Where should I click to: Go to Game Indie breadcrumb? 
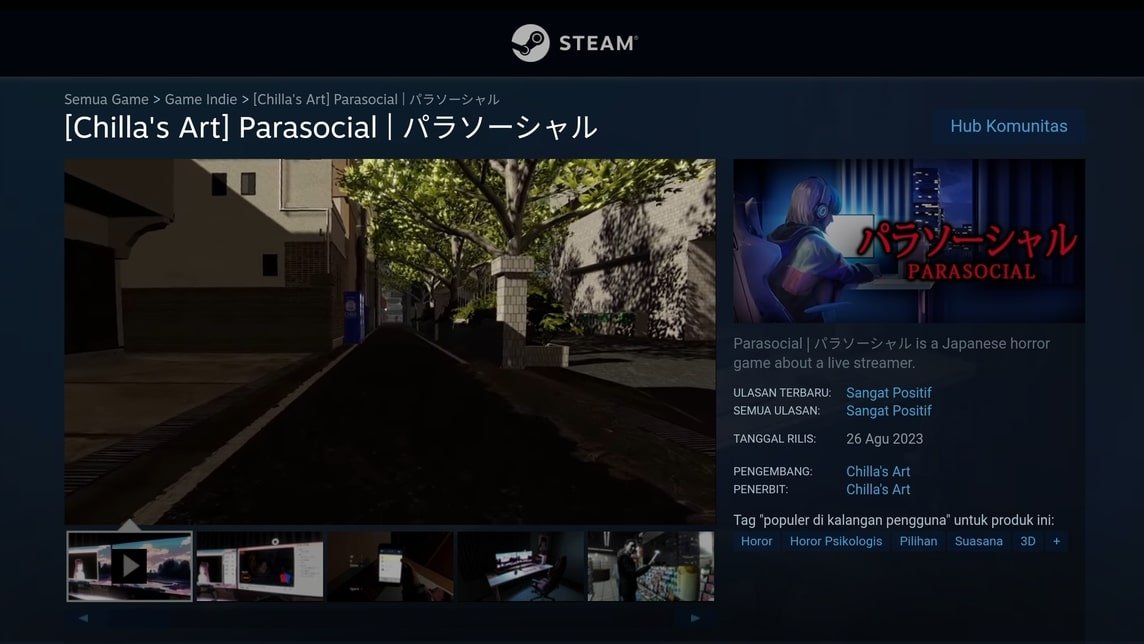click(201, 99)
